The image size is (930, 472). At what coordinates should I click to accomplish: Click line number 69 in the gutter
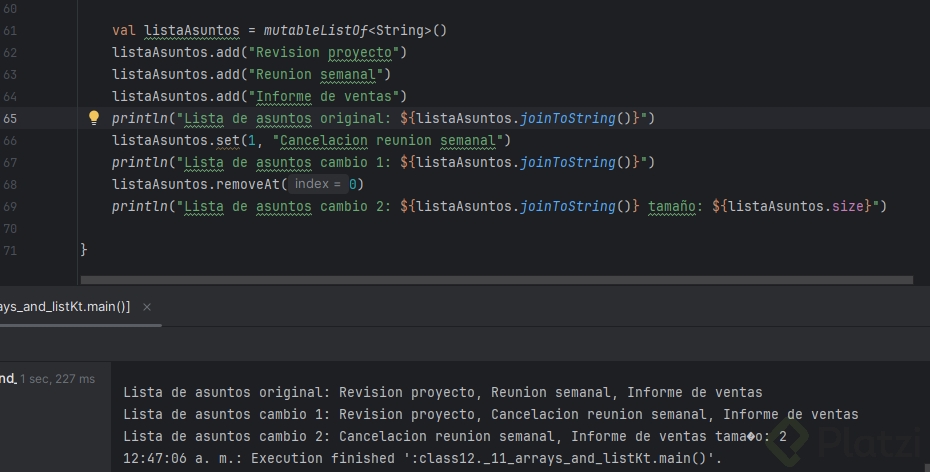[x=11, y=206]
